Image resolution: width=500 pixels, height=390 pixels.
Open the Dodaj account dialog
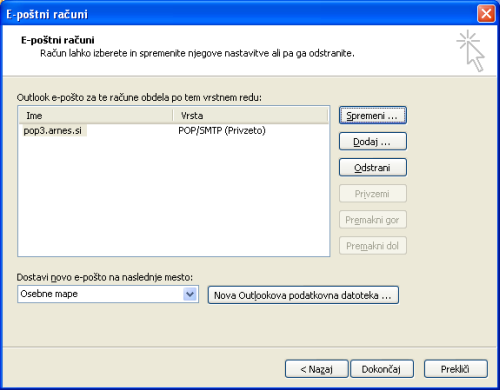(373, 142)
